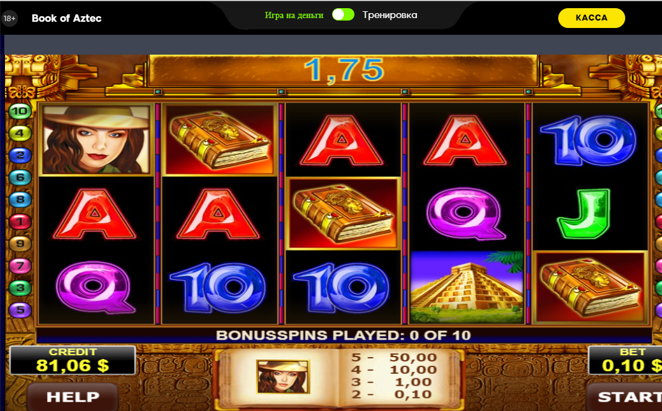Viewport: 662px width, 411px height.
Task: Select payline indicator number 10
Action: [19, 112]
